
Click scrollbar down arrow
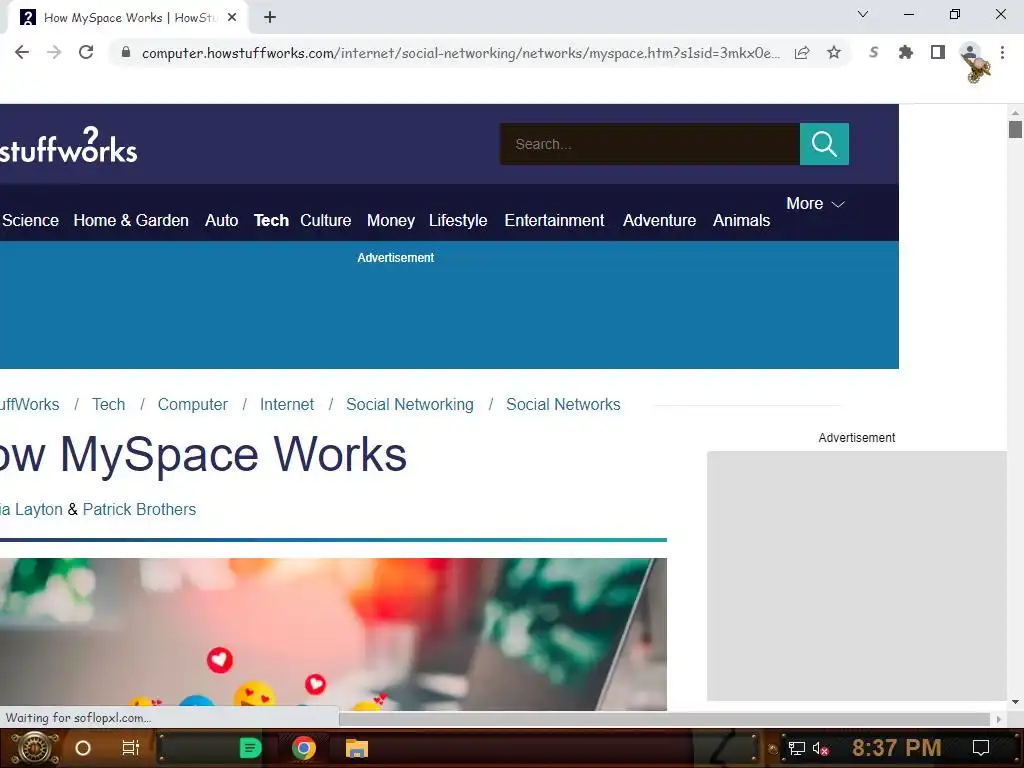[1015, 702]
